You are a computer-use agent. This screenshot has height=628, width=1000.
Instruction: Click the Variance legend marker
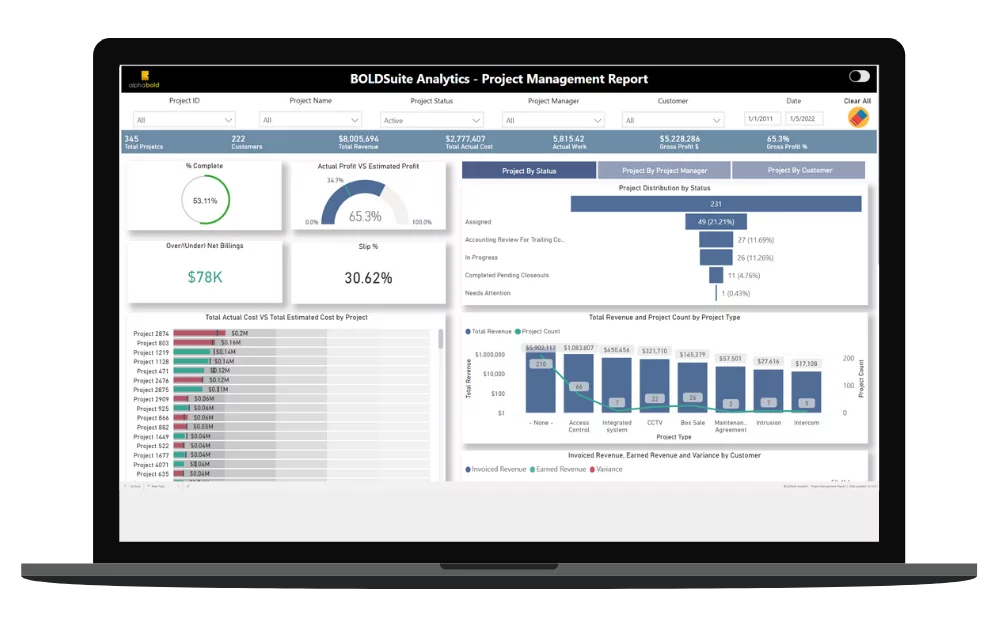tap(592, 469)
